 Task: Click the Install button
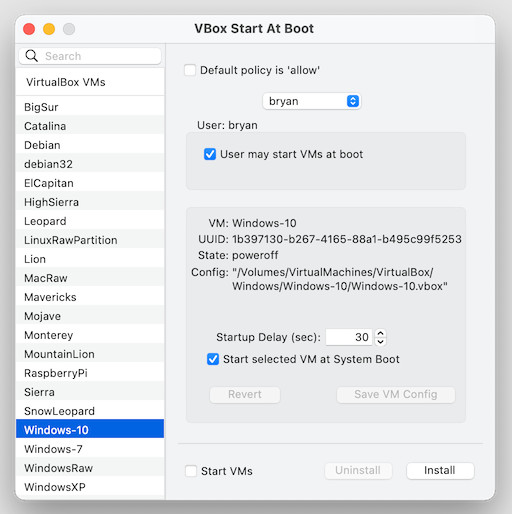tap(440, 470)
